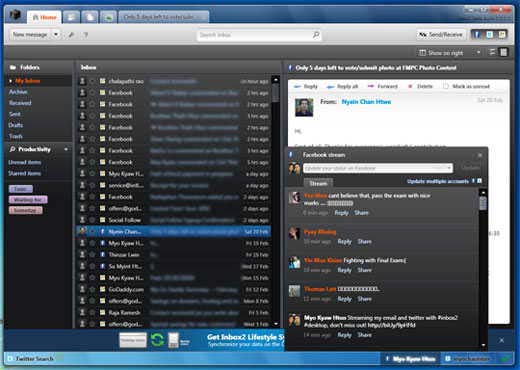This screenshot has width=520, height=370.
Task: Open the Update multiple accounts link
Action: (438, 181)
